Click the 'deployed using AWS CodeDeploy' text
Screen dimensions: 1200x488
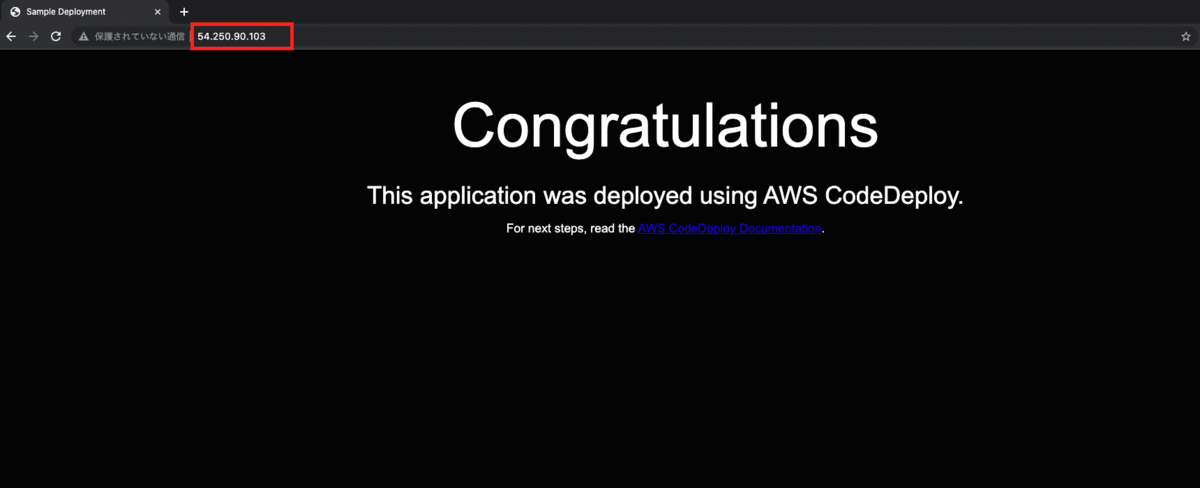tap(777, 196)
